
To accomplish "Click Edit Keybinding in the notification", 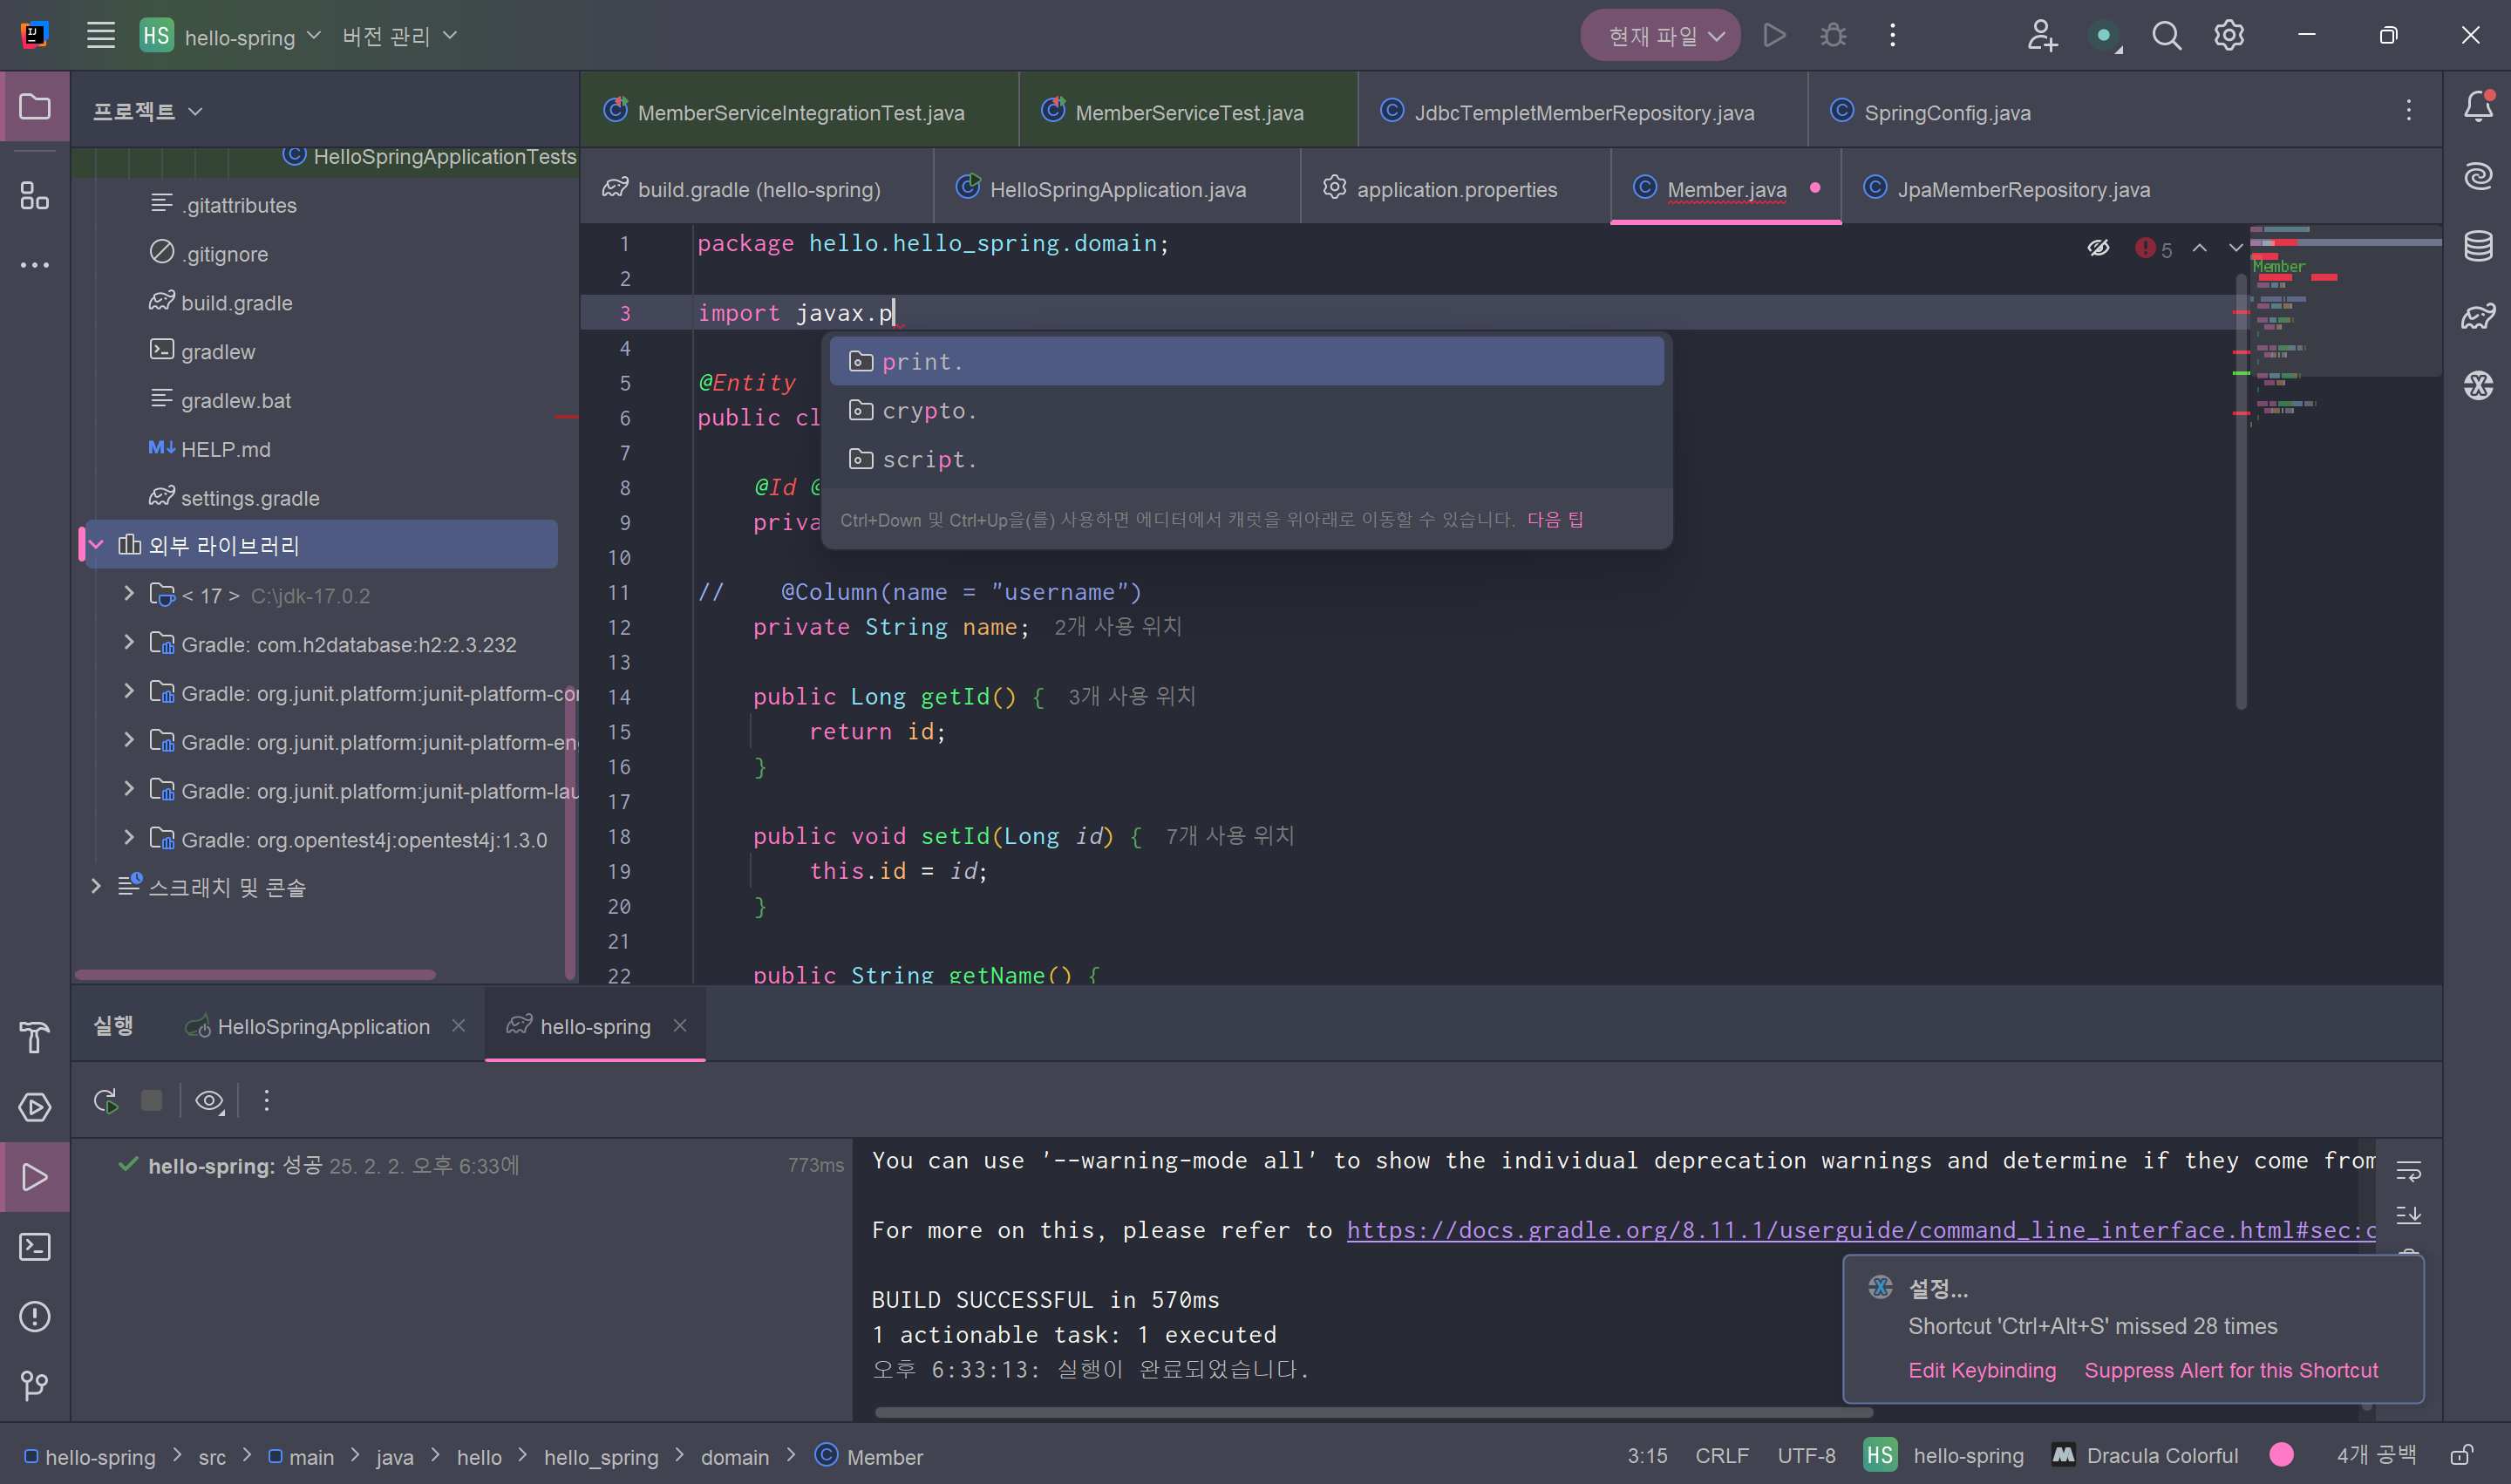I will coord(1982,1370).
